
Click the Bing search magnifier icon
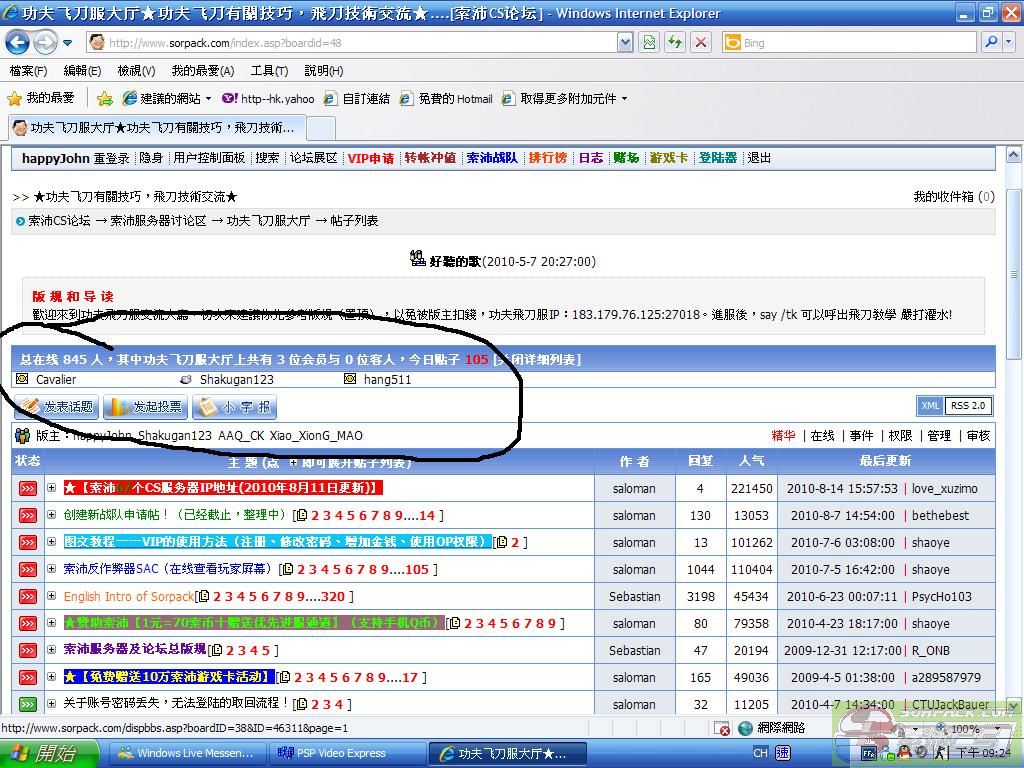coord(990,42)
